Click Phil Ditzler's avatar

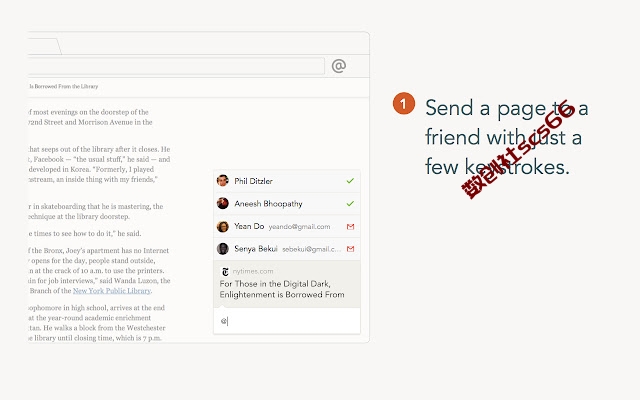pyautogui.click(x=222, y=181)
